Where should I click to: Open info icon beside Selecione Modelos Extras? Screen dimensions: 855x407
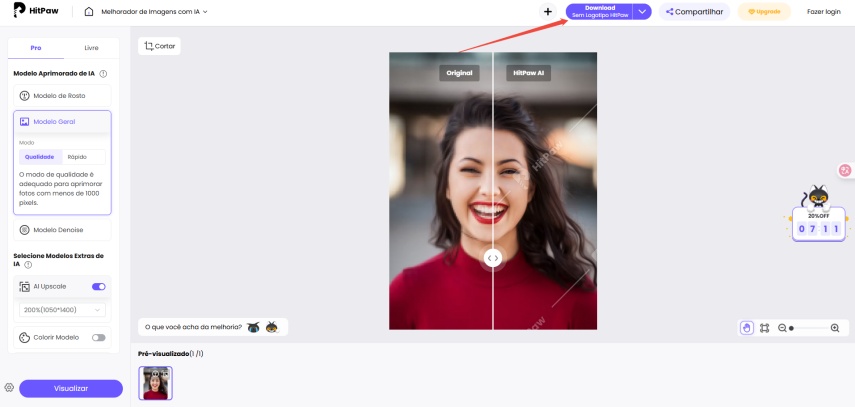28,265
